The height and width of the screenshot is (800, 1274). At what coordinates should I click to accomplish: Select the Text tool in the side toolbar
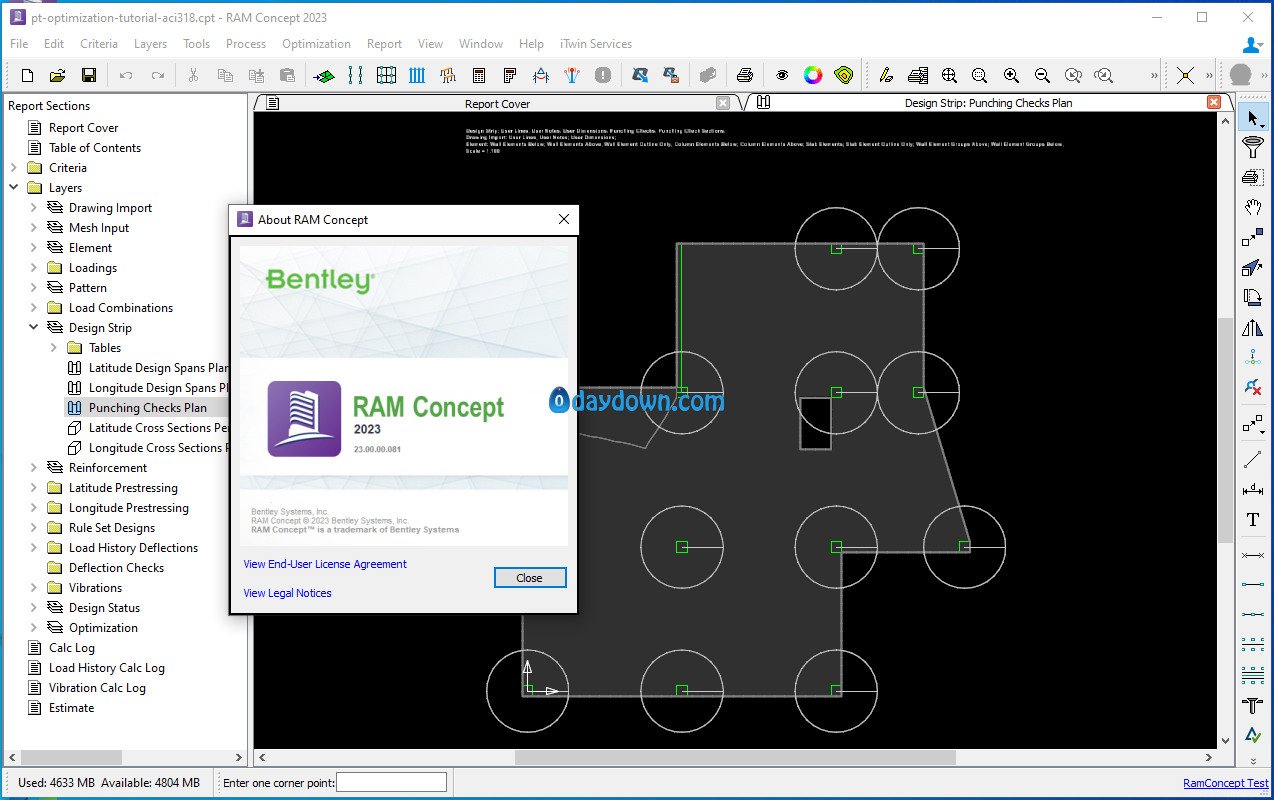click(1252, 520)
